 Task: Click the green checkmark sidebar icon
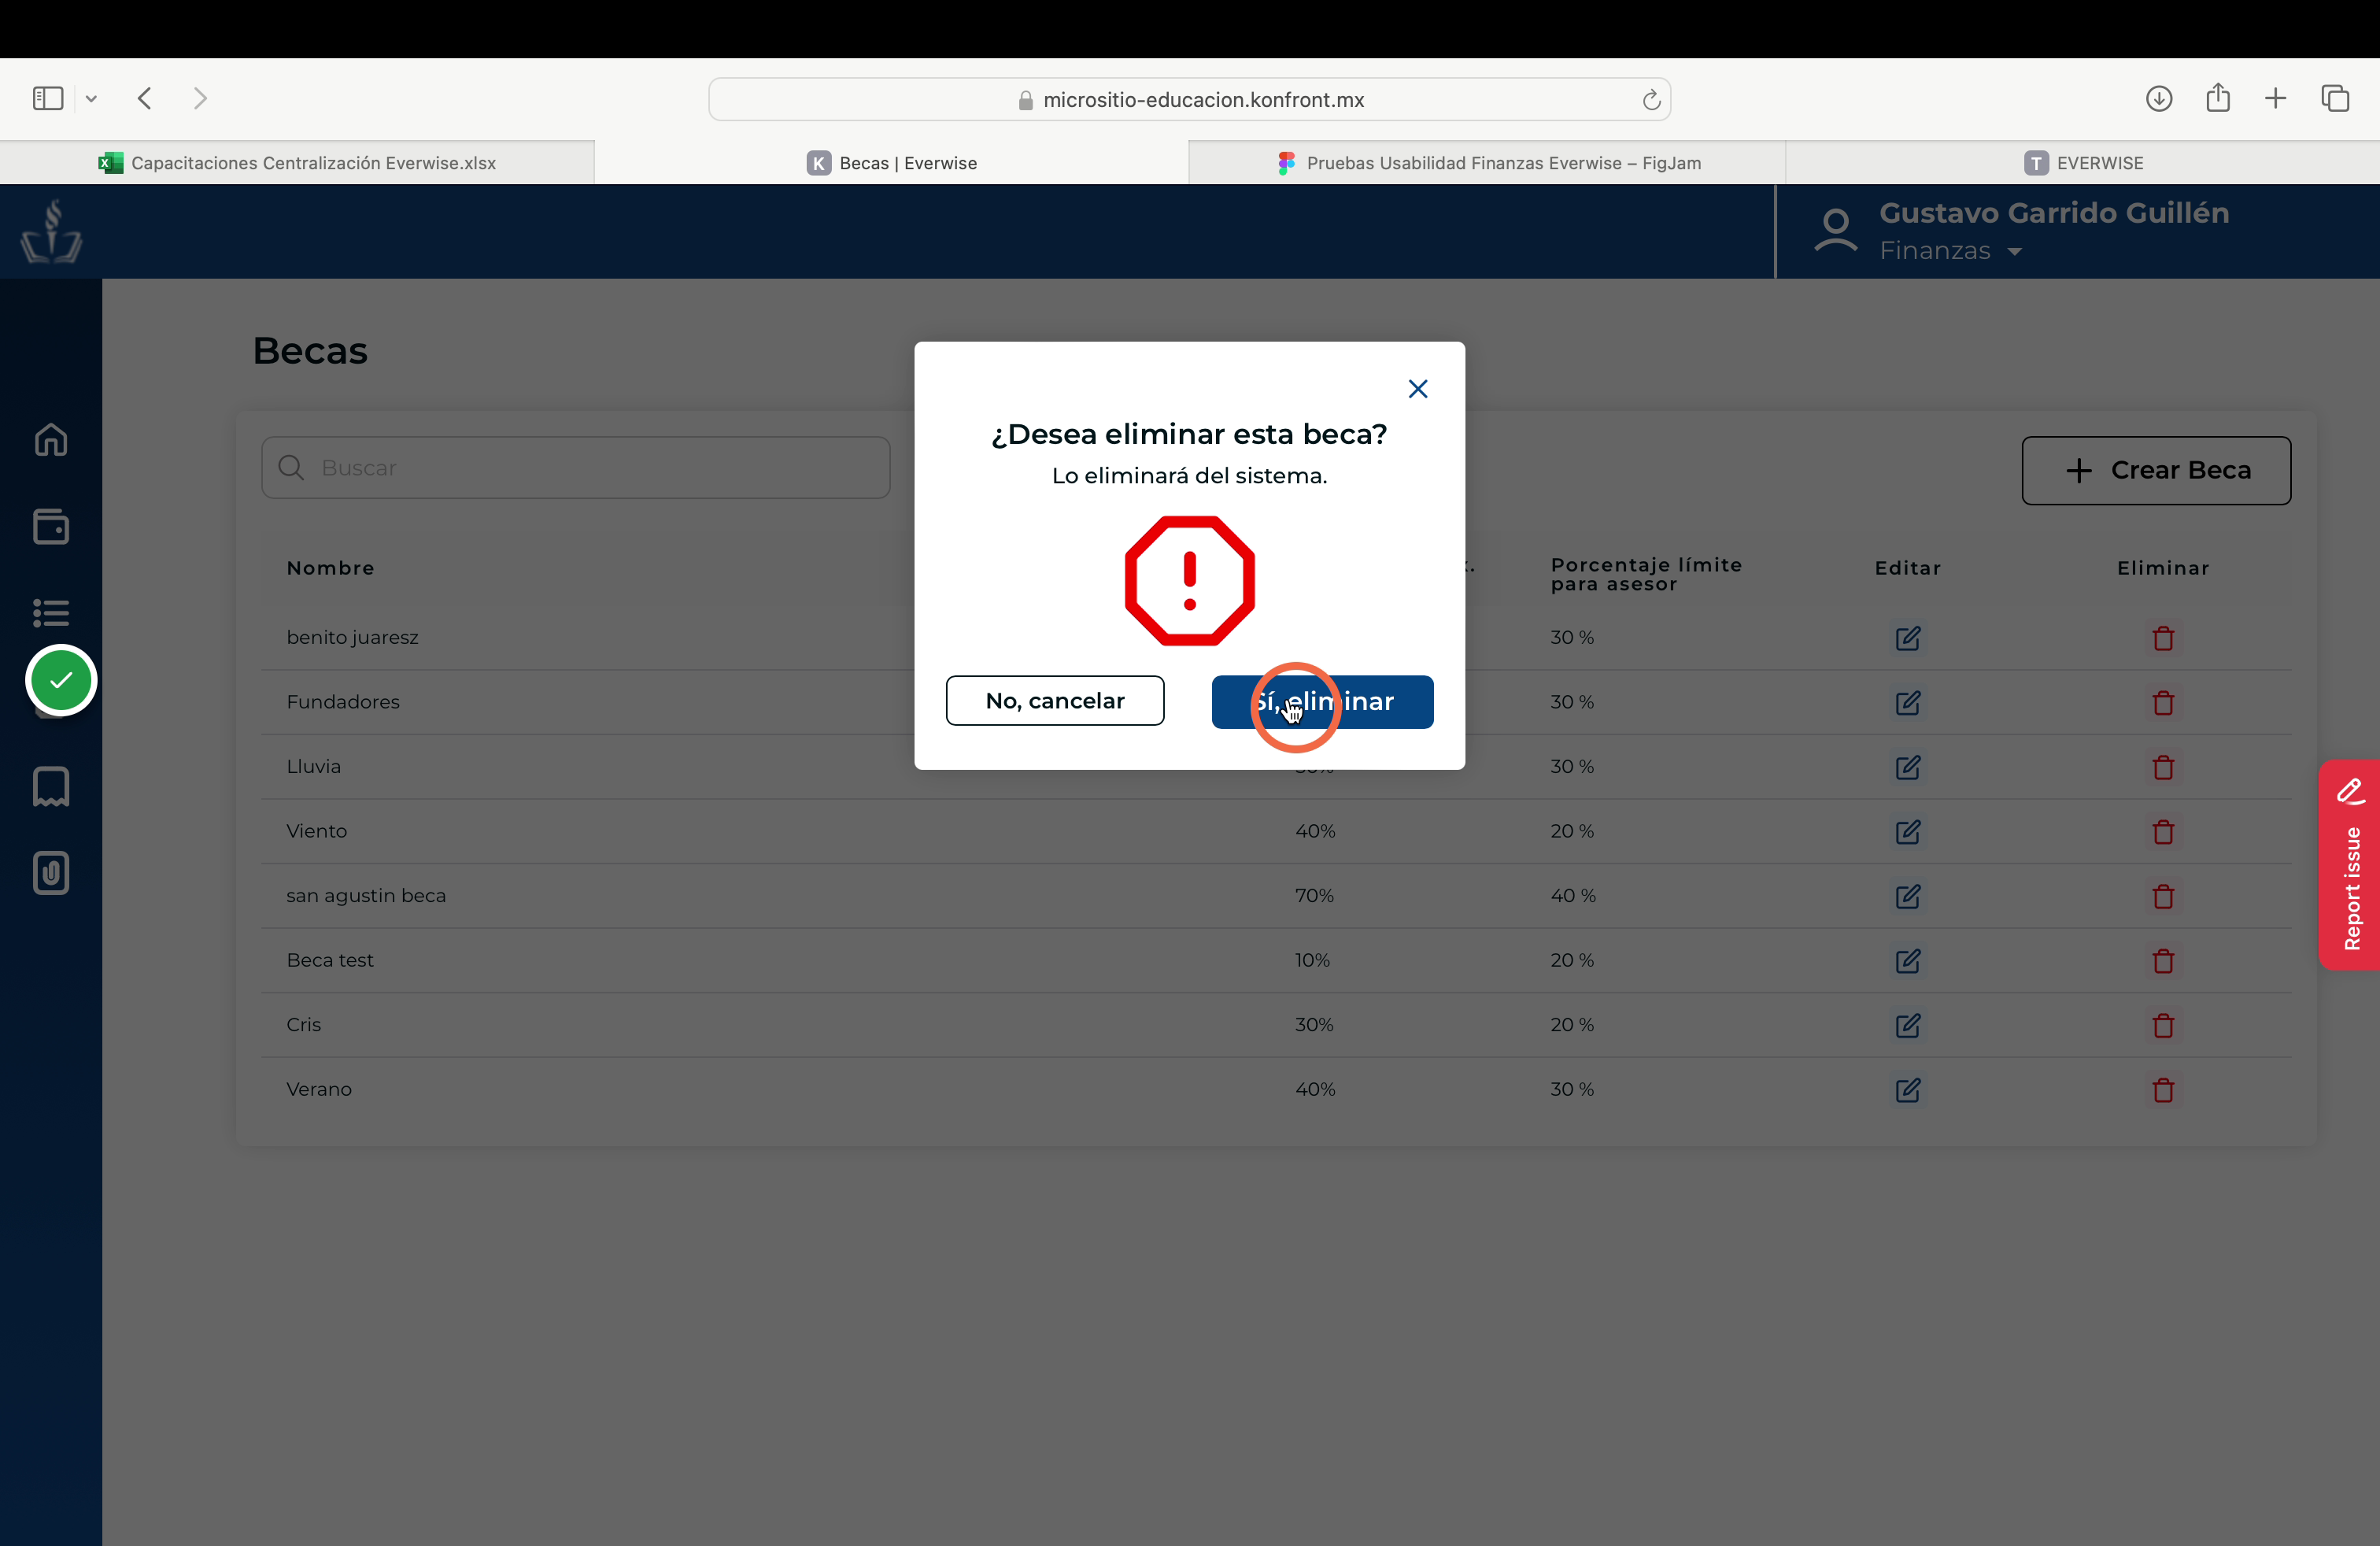(61, 680)
